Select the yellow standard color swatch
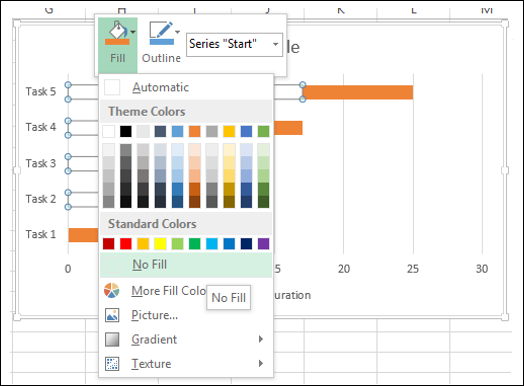 pos(160,244)
